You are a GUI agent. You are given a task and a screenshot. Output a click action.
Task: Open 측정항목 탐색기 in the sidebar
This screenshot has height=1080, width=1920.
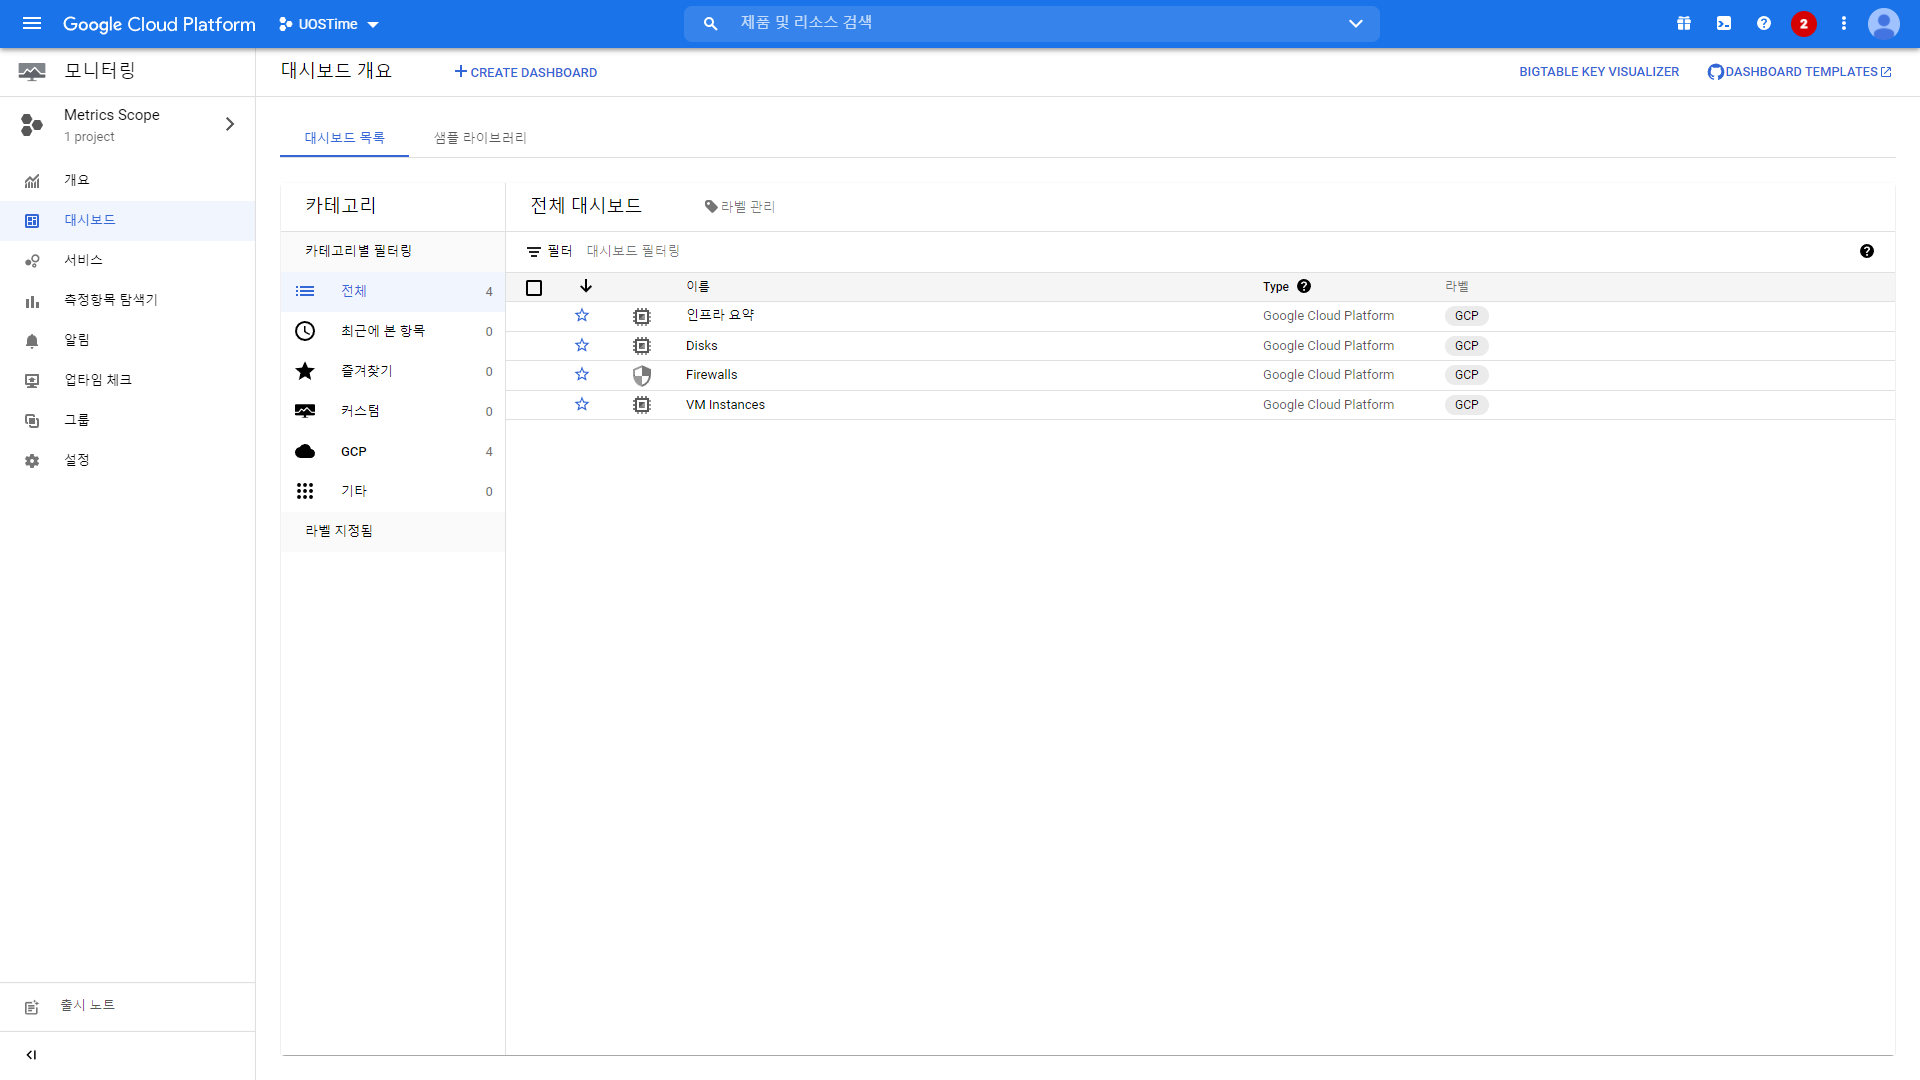coord(127,300)
